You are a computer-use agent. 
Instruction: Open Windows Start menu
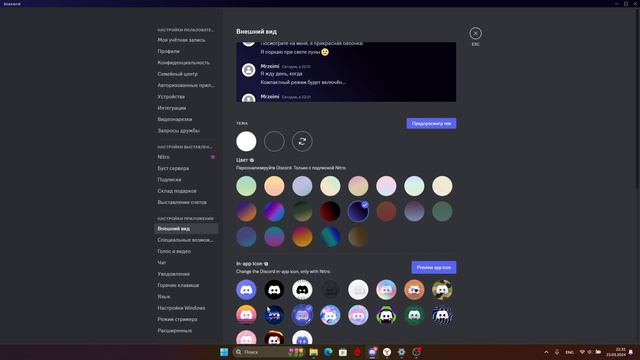[x=224, y=352]
